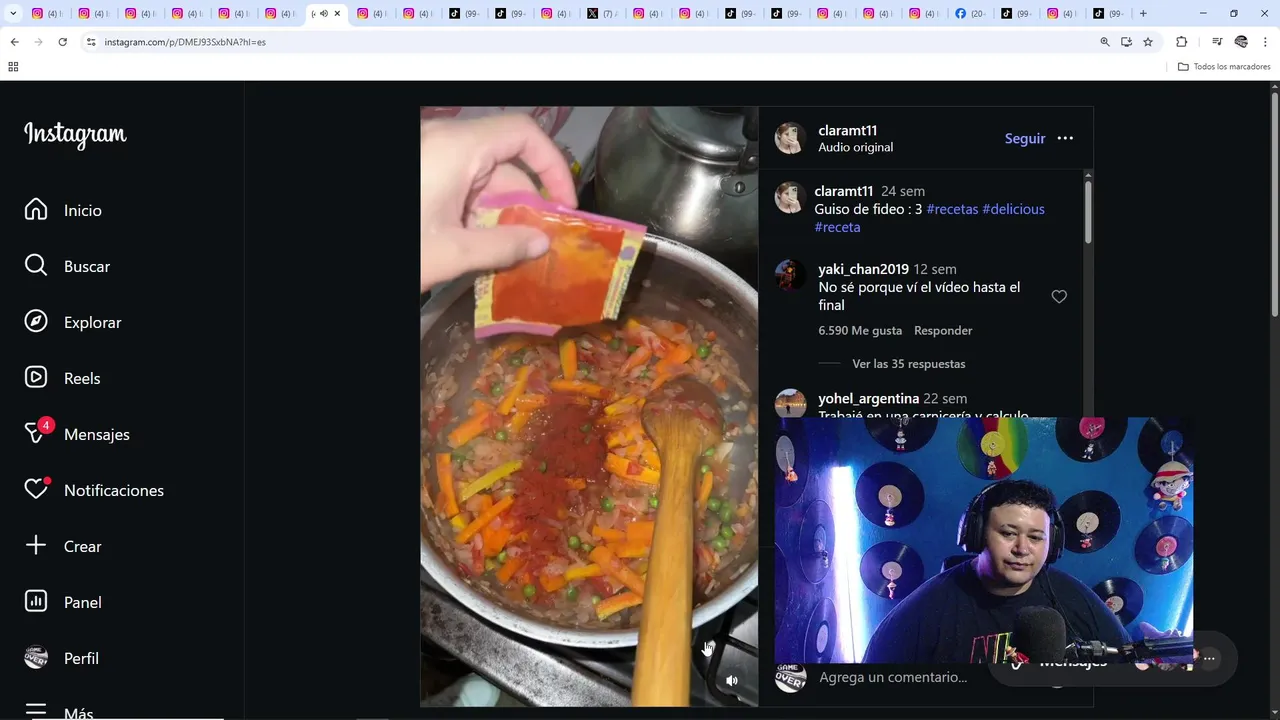
Task: Open post options three-dot menu
Action: pyautogui.click(x=1065, y=138)
